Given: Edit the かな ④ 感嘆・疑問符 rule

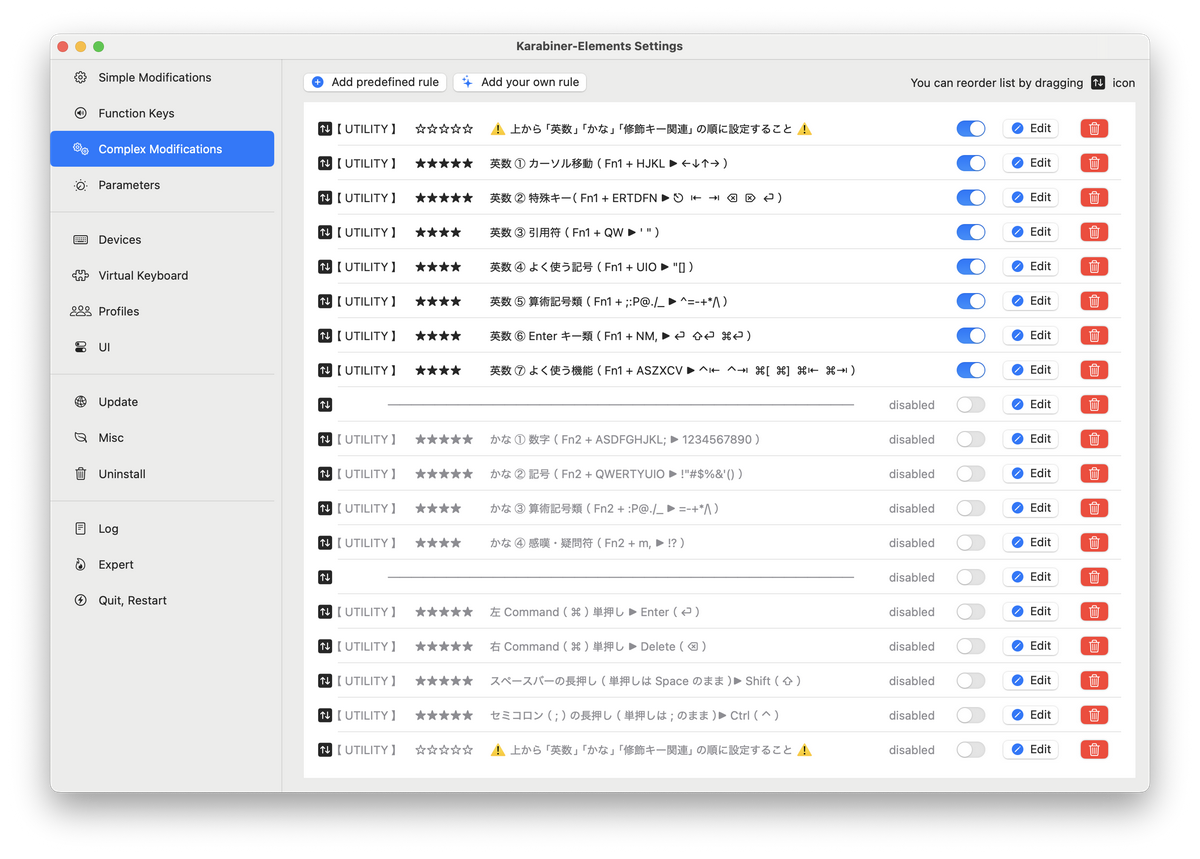Looking at the screenshot, I should point(1031,542).
